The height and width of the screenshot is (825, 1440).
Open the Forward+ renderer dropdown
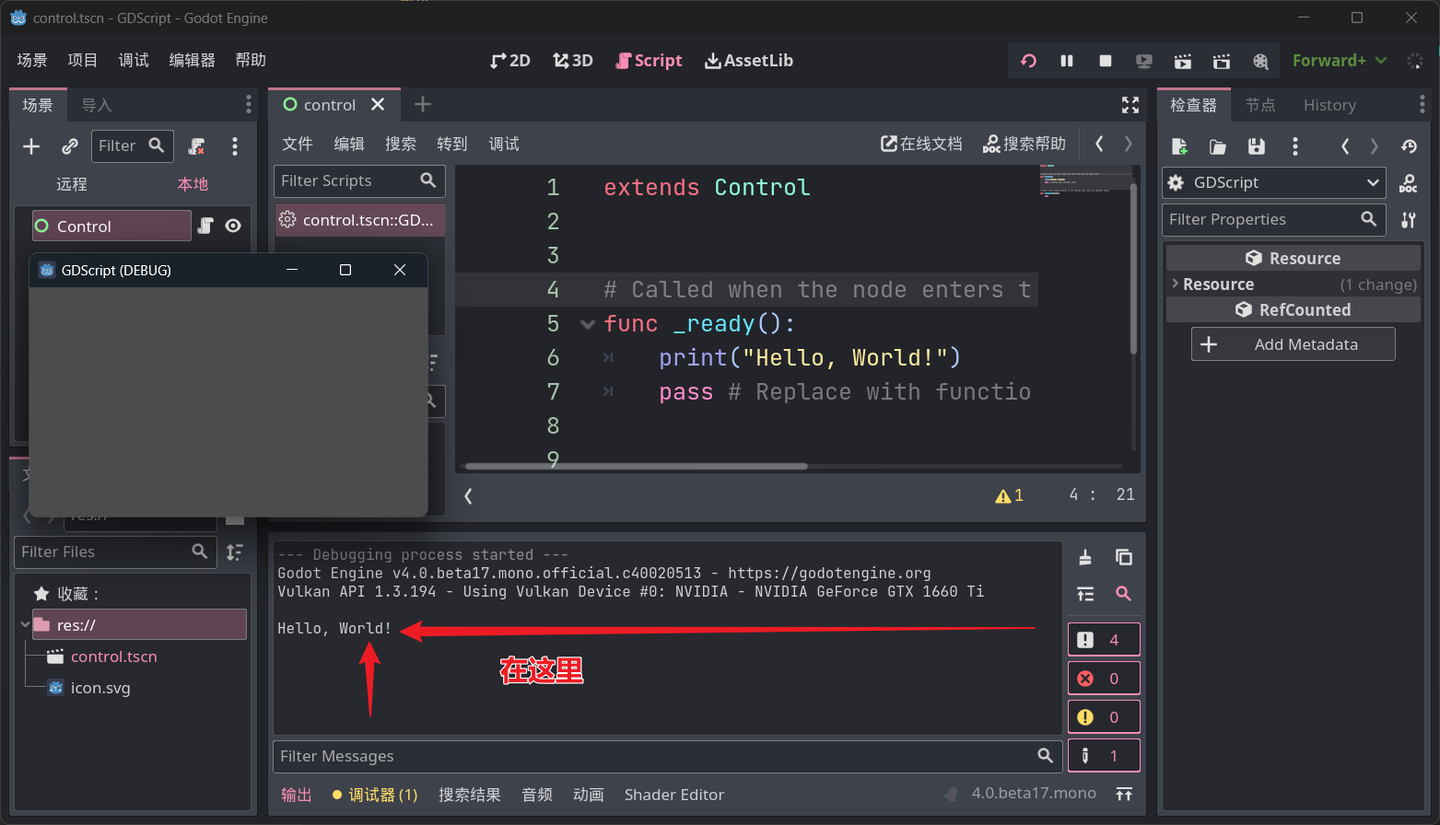[1340, 61]
